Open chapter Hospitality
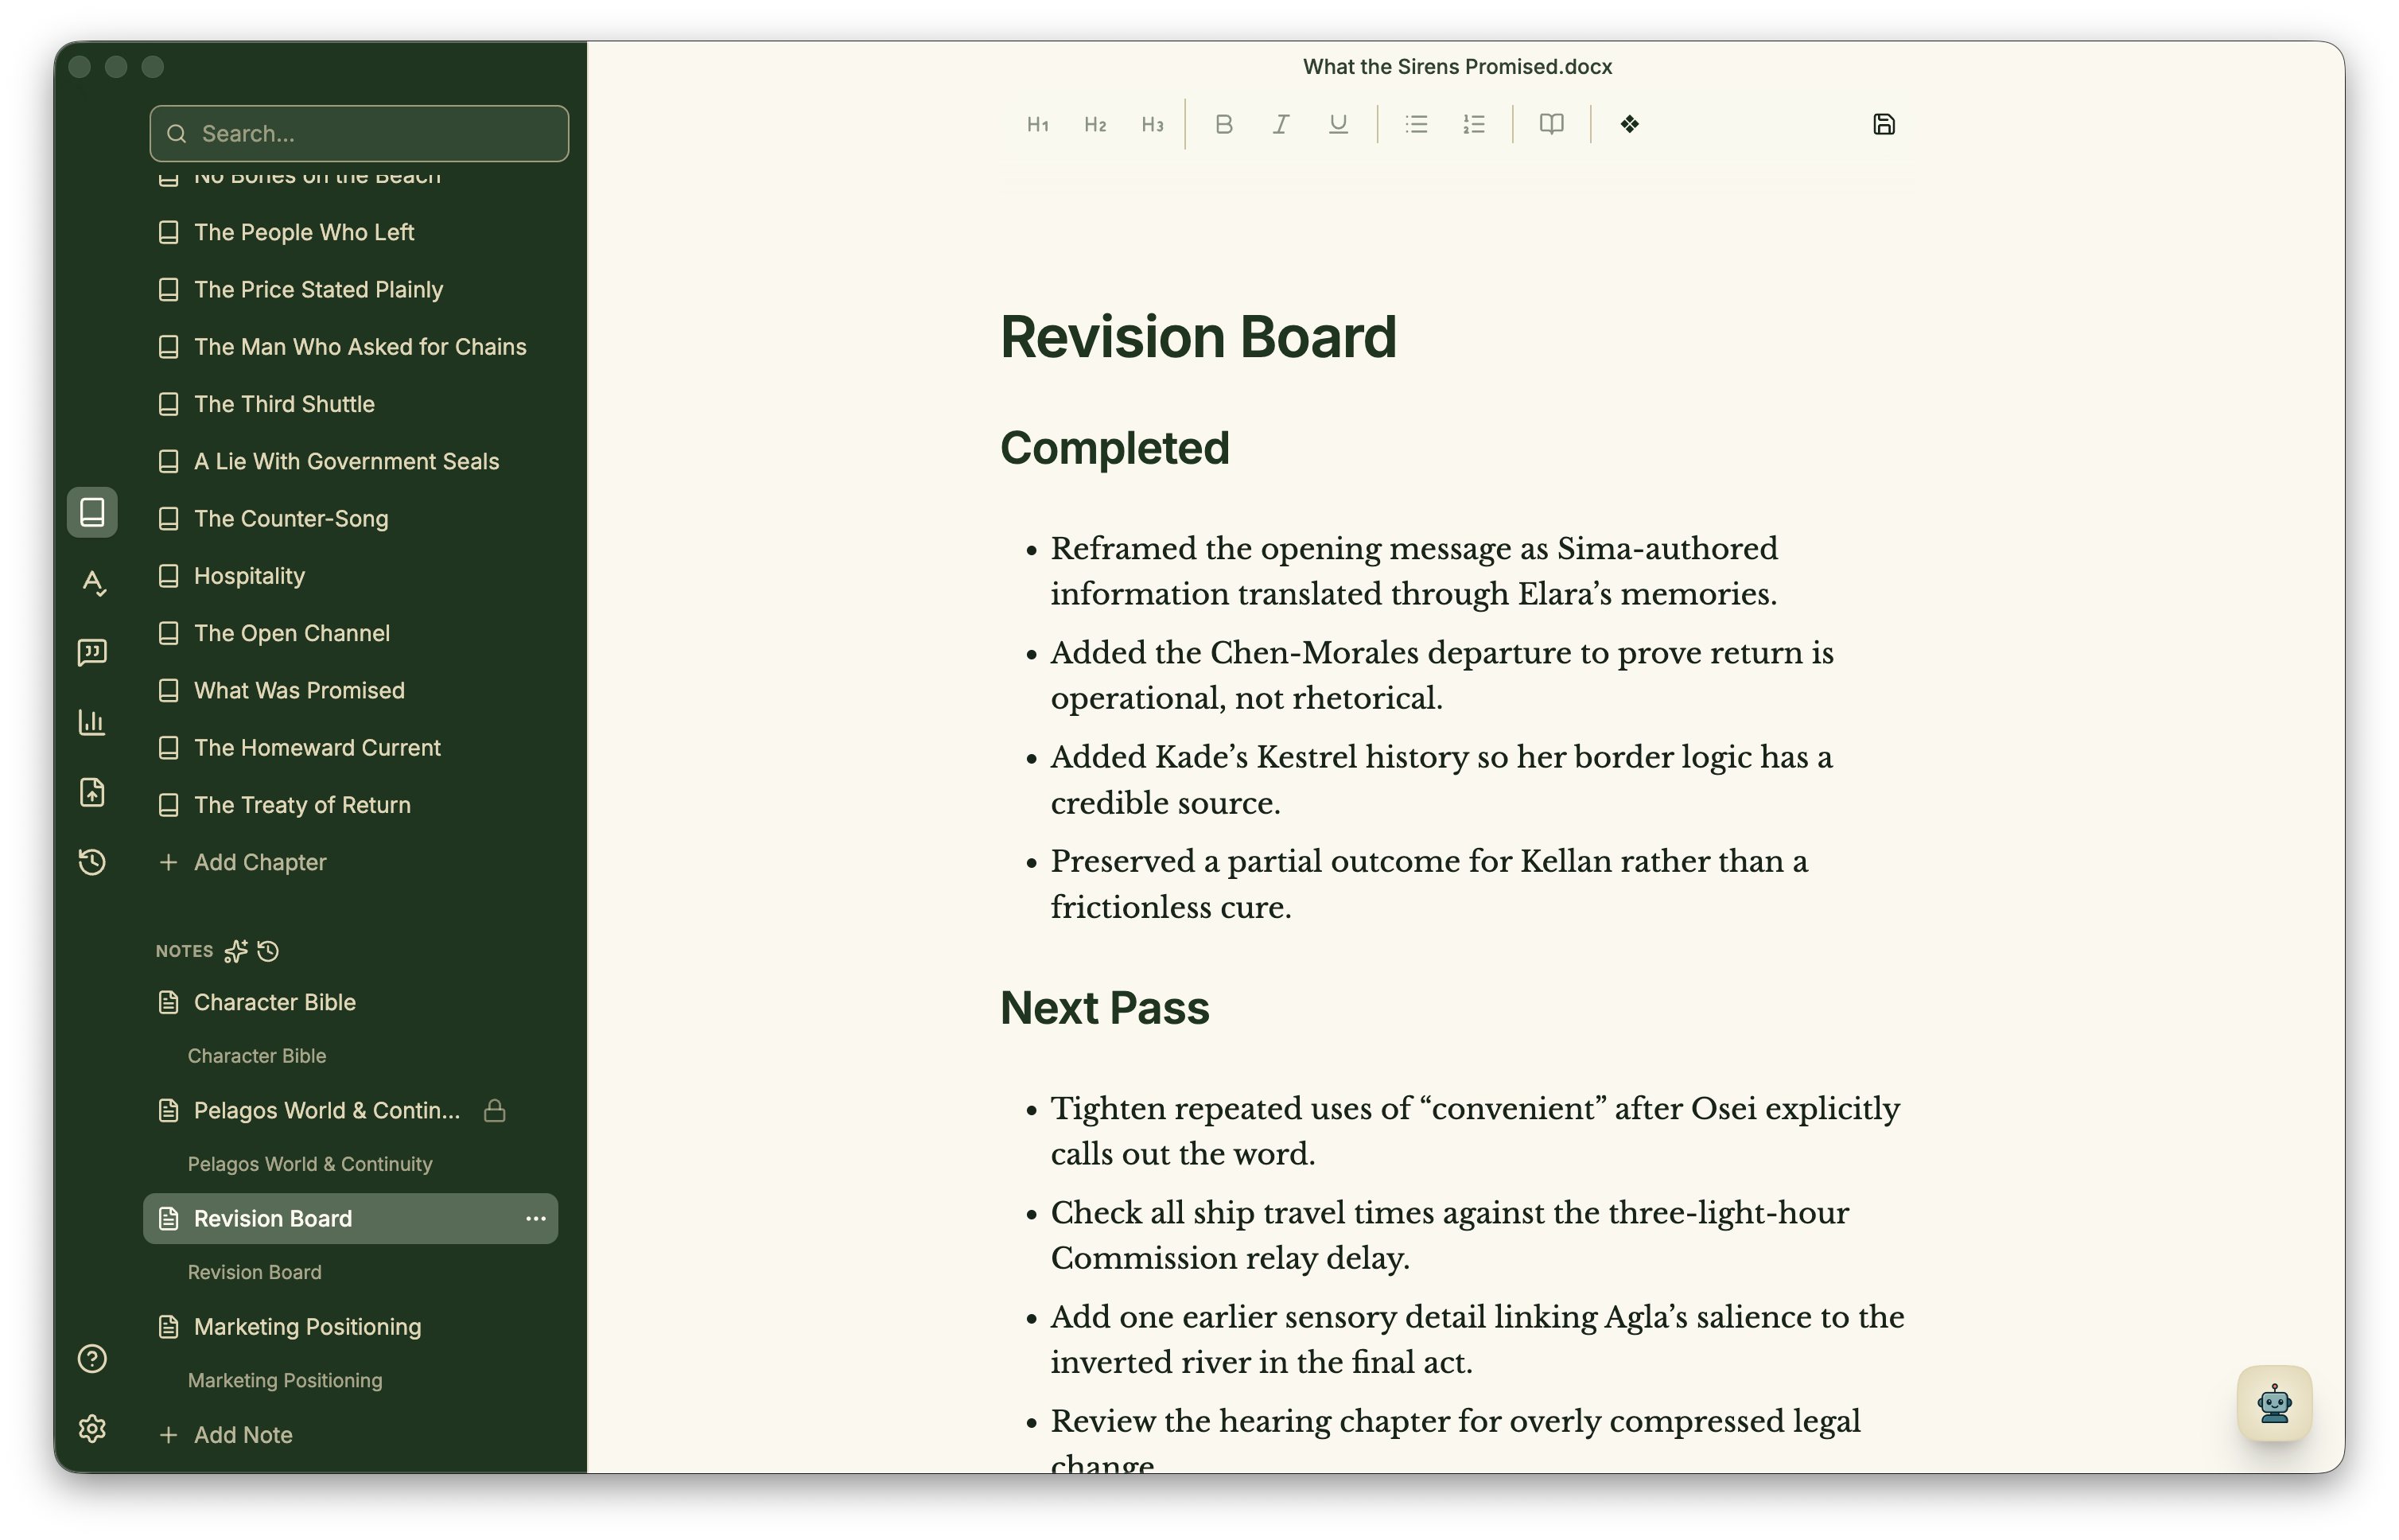2399x1540 pixels. [x=350, y=576]
